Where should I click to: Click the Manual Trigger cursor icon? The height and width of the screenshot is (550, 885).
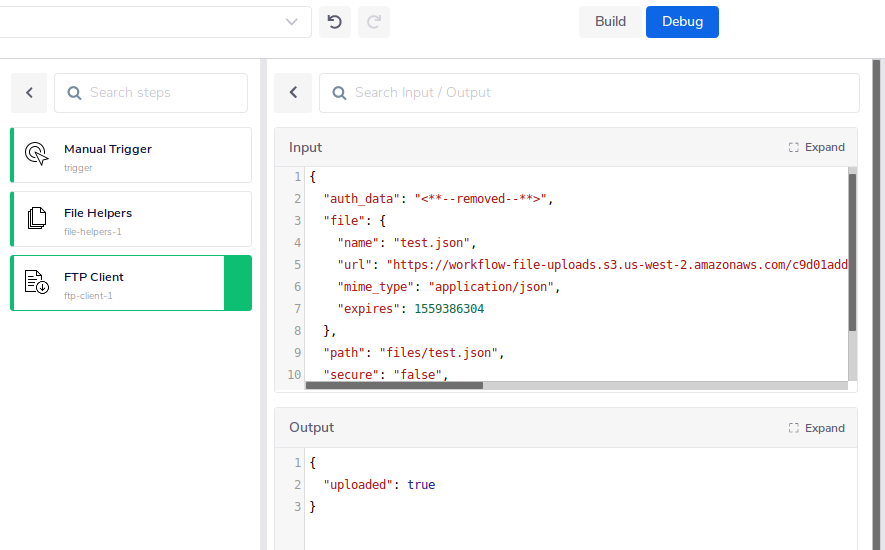37,155
